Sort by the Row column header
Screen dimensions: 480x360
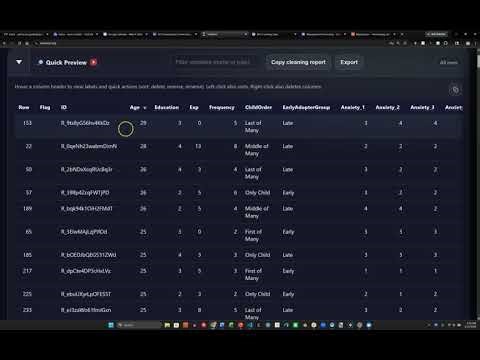pos(24,107)
